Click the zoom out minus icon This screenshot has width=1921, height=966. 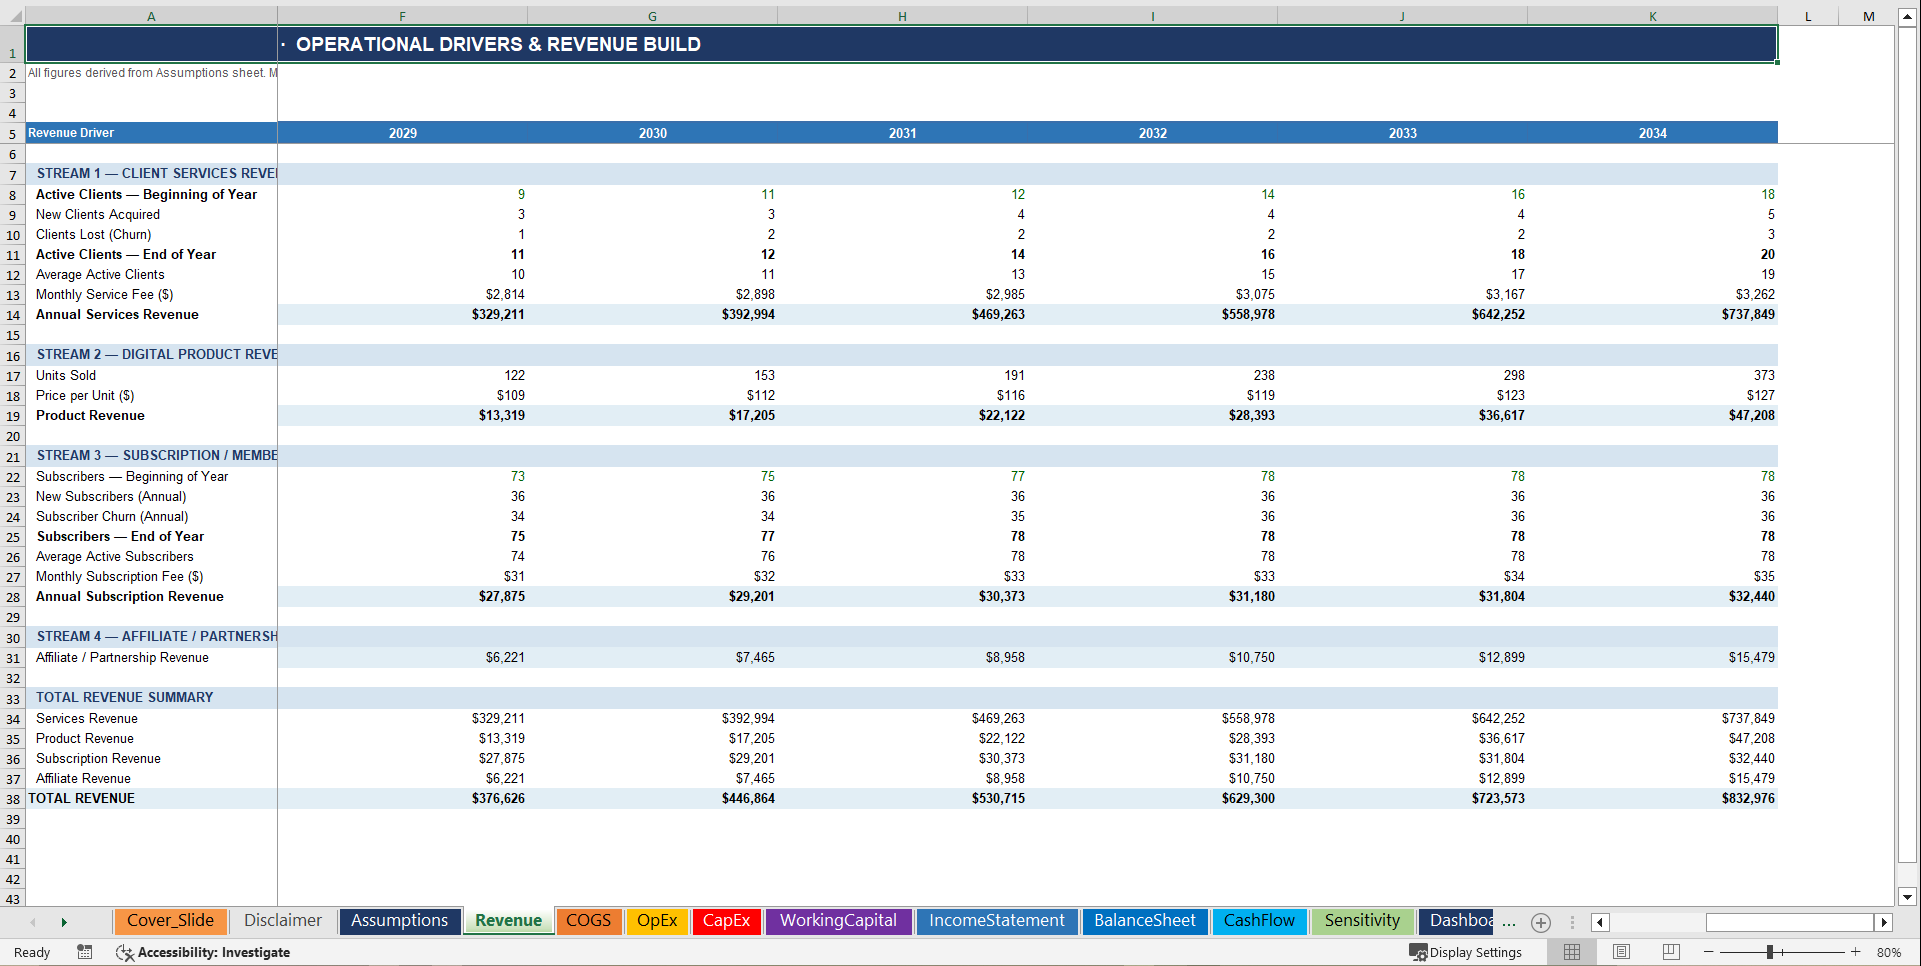point(1710,952)
